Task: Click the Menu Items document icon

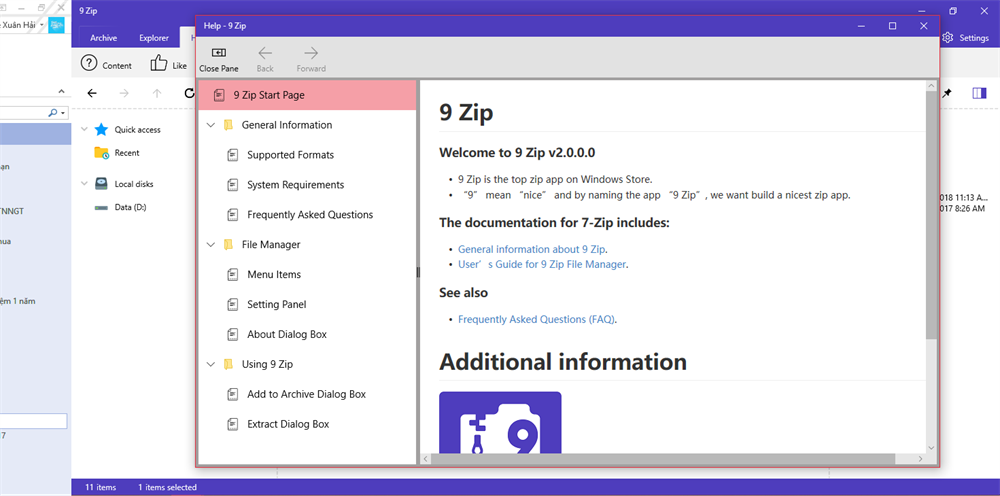Action: click(x=233, y=275)
